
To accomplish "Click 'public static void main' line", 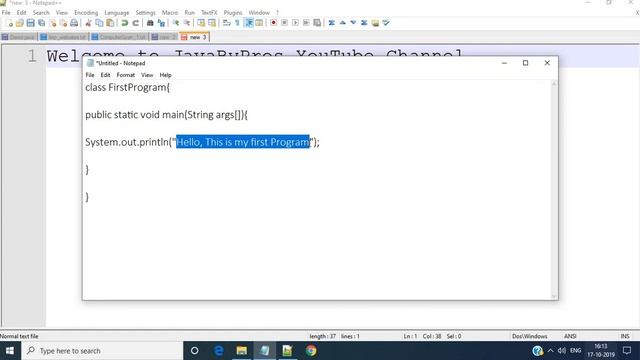I will click(166, 115).
